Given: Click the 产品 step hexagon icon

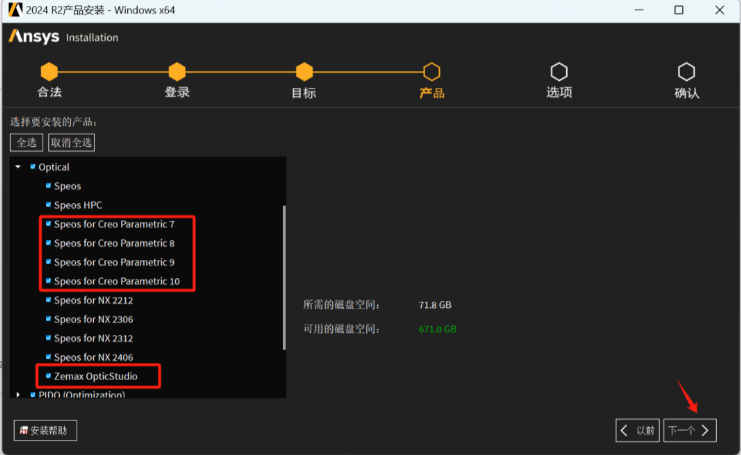Looking at the screenshot, I should pos(431,72).
